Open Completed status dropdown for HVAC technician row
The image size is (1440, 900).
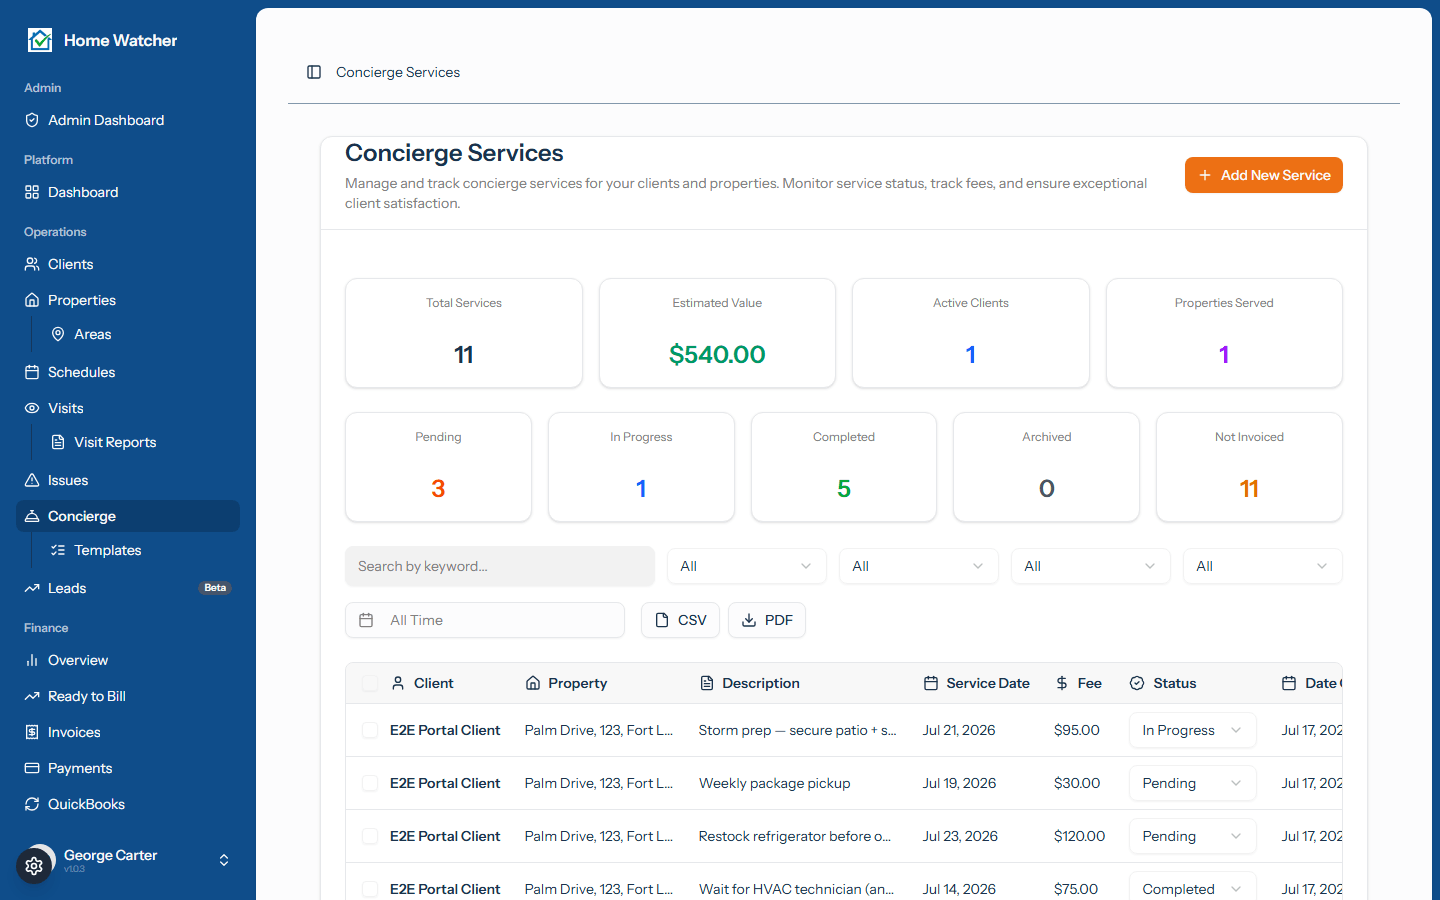[x=1193, y=886]
